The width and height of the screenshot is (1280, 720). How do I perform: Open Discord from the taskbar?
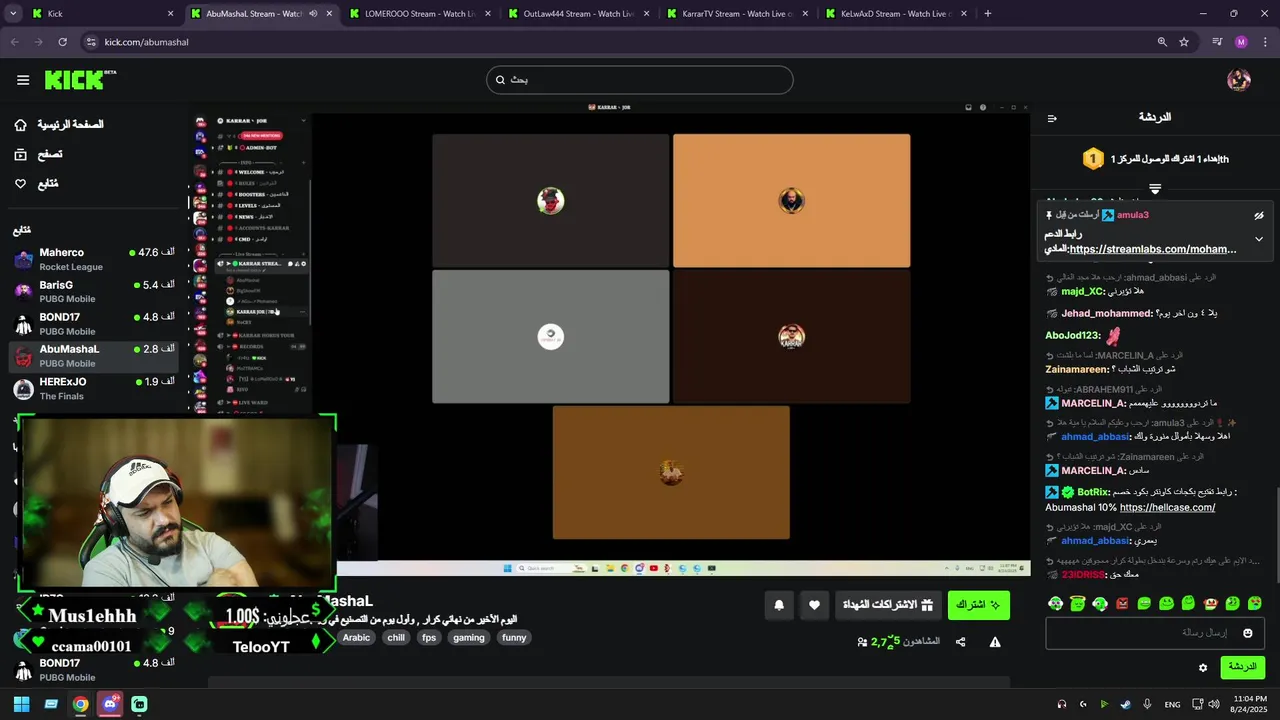coord(110,704)
